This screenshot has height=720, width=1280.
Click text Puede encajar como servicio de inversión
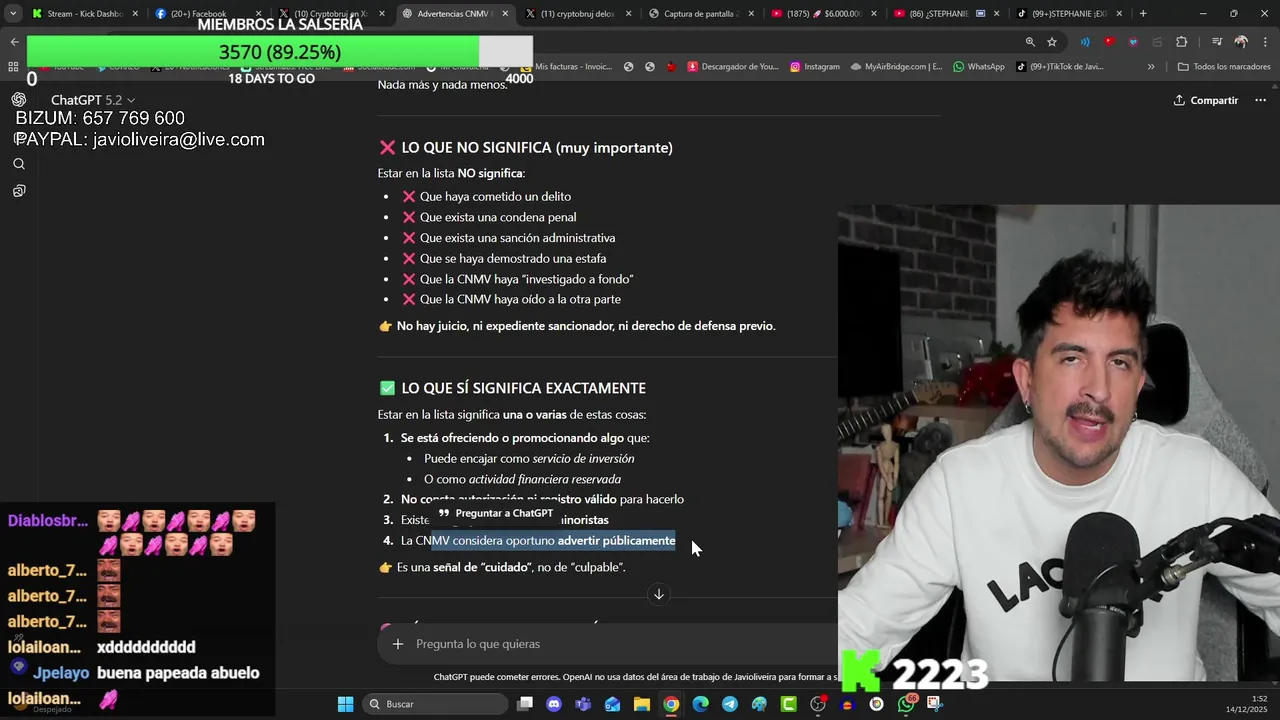529,459
